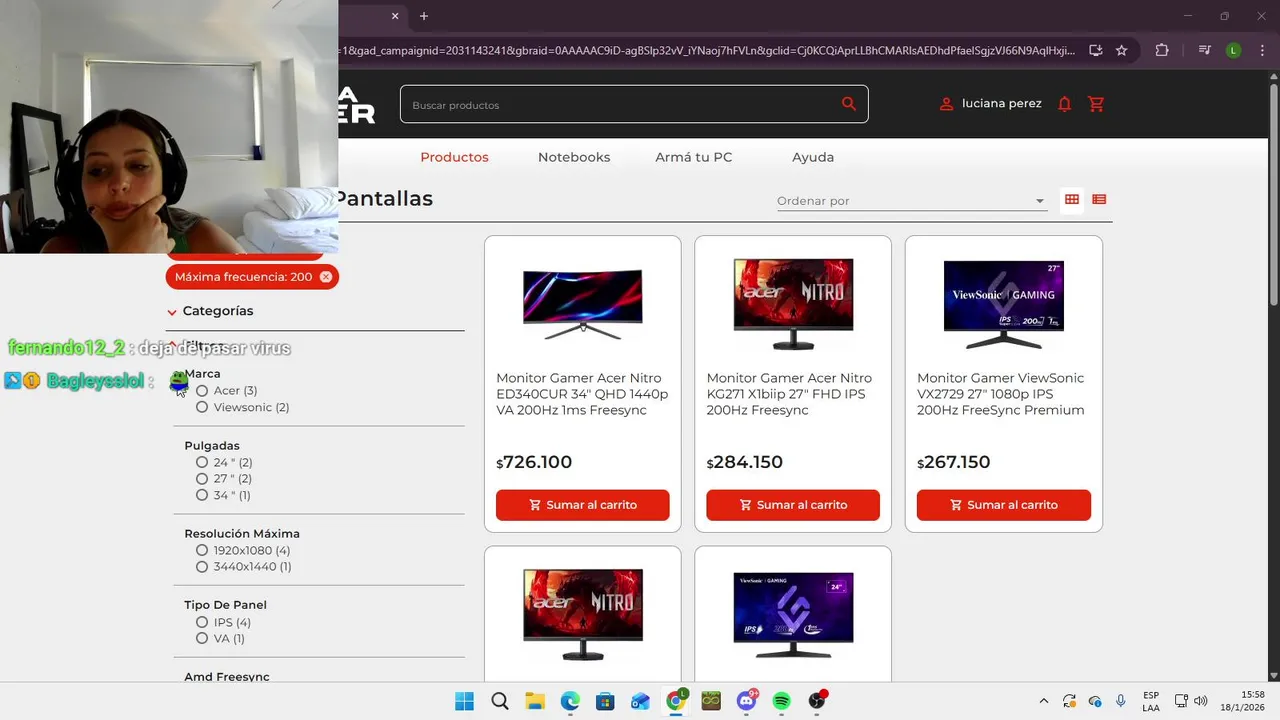The height and width of the screenshot is (720, 1280).
Task: Show hidden system tray icons chevron
Action: [x=1044, y=701]
